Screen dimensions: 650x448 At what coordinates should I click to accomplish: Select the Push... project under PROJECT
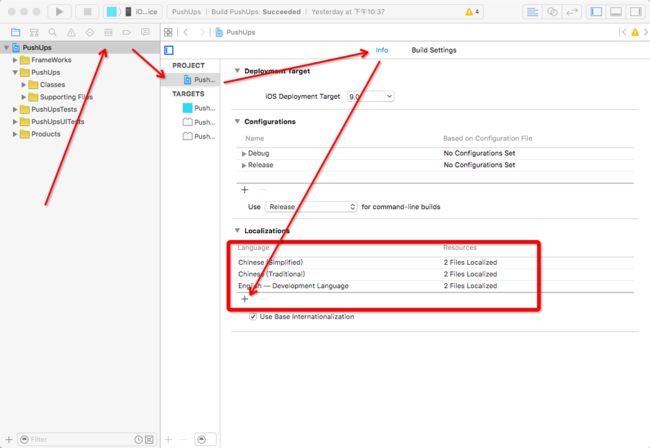(x=191, y=80)
